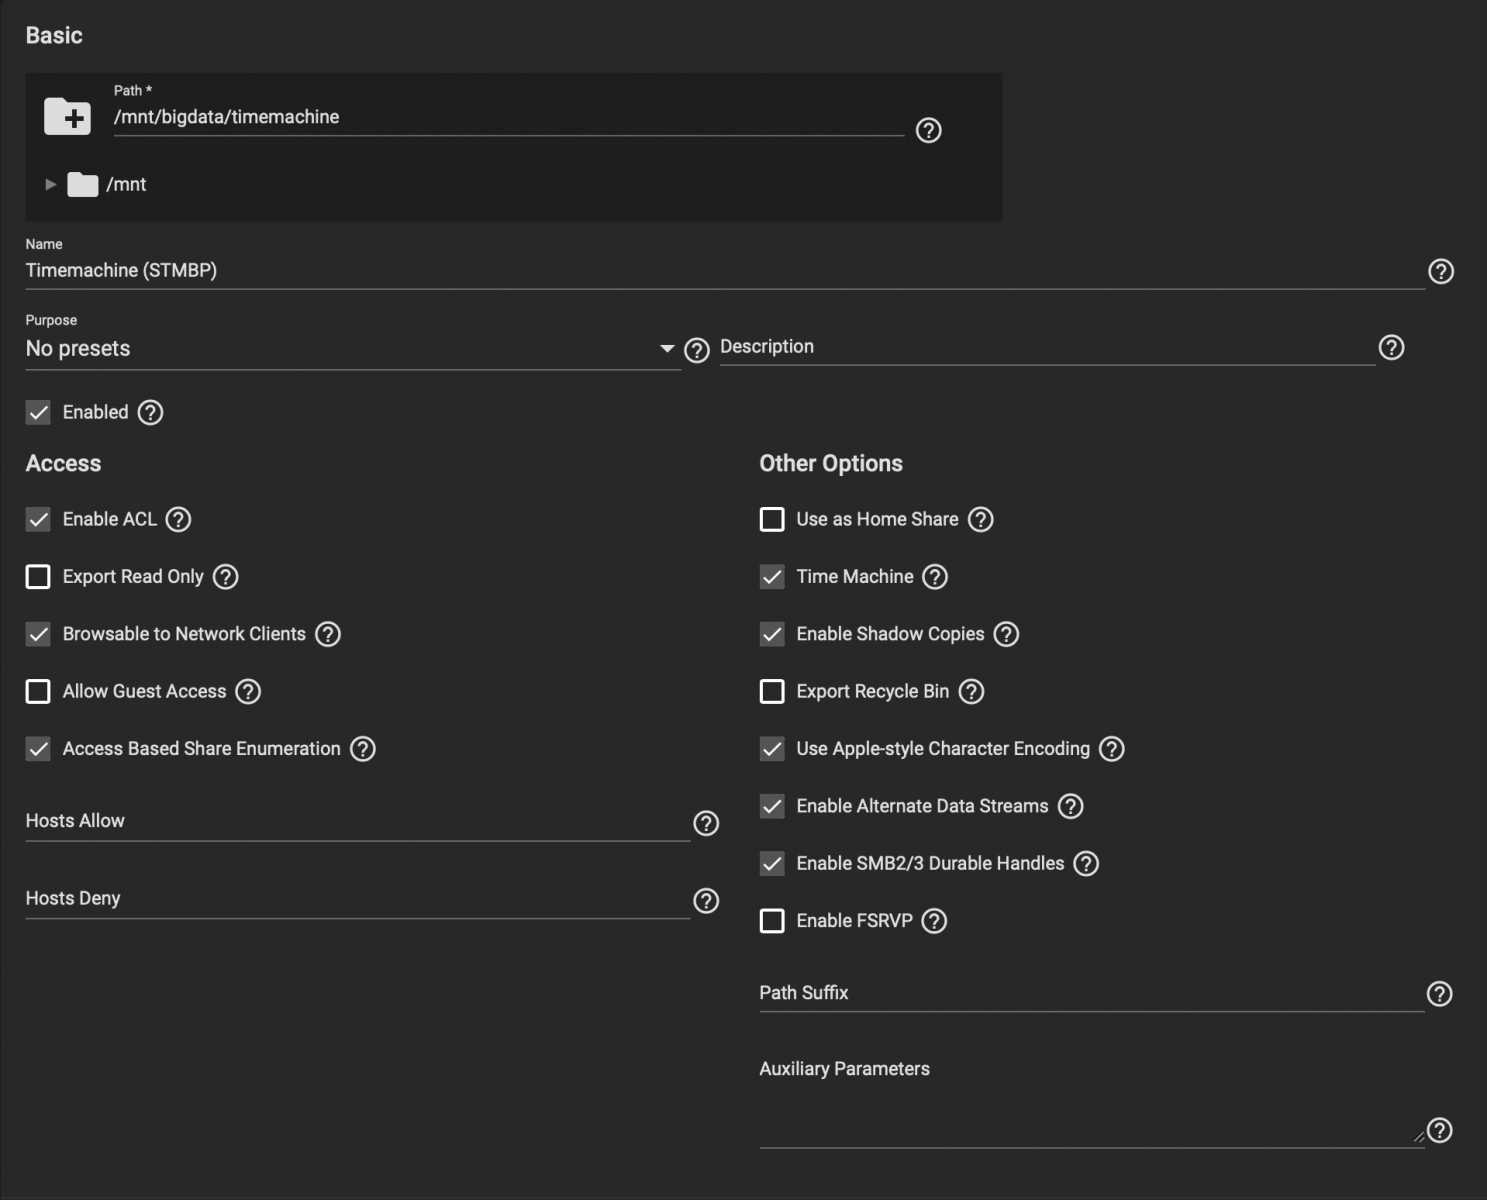Open help for Purpose dropdown
Viewport: 1487px width, 1200px height.
click(696, 350)
